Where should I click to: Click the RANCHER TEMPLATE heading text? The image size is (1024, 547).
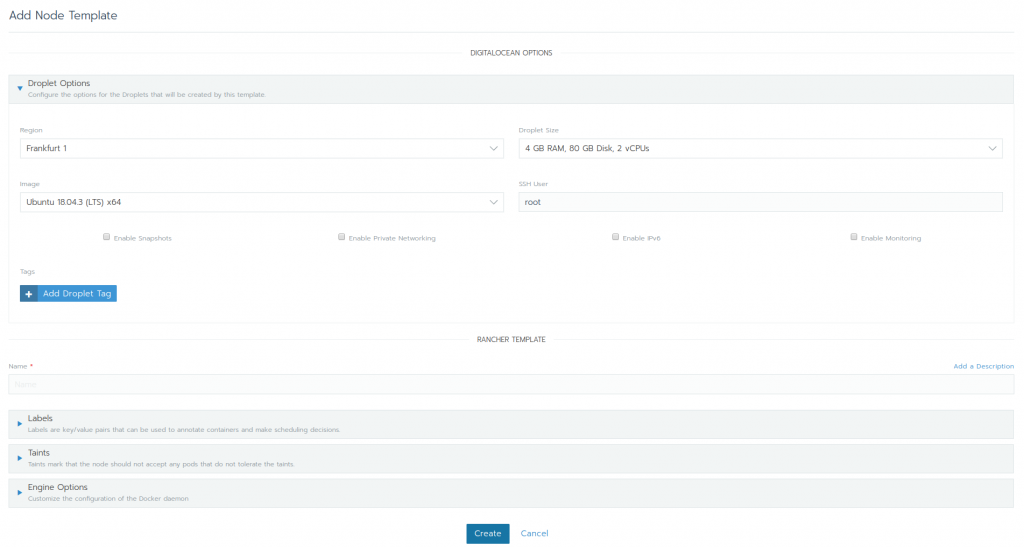[511, 339]
